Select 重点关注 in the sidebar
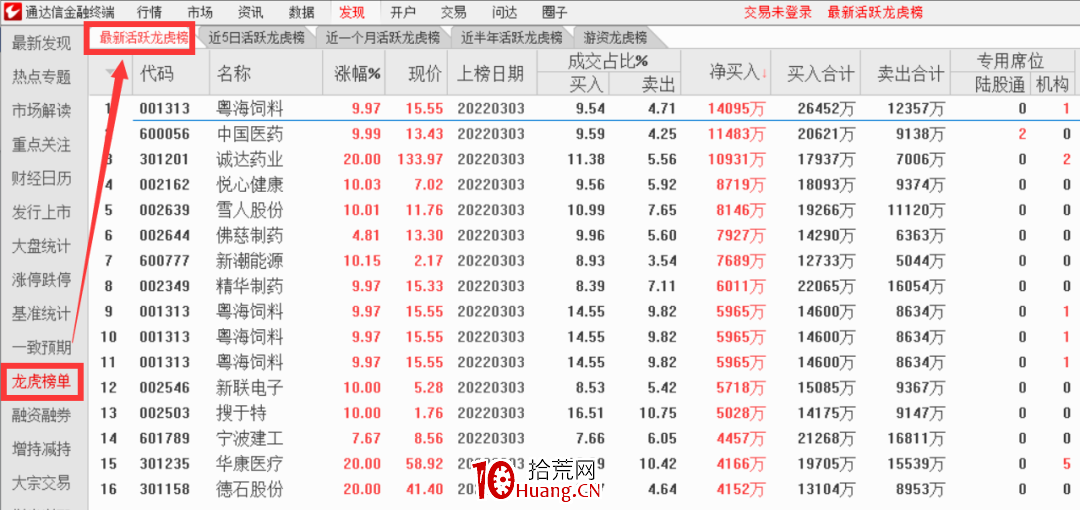This screenshot has width=1080, height=510. click(41, 145)
